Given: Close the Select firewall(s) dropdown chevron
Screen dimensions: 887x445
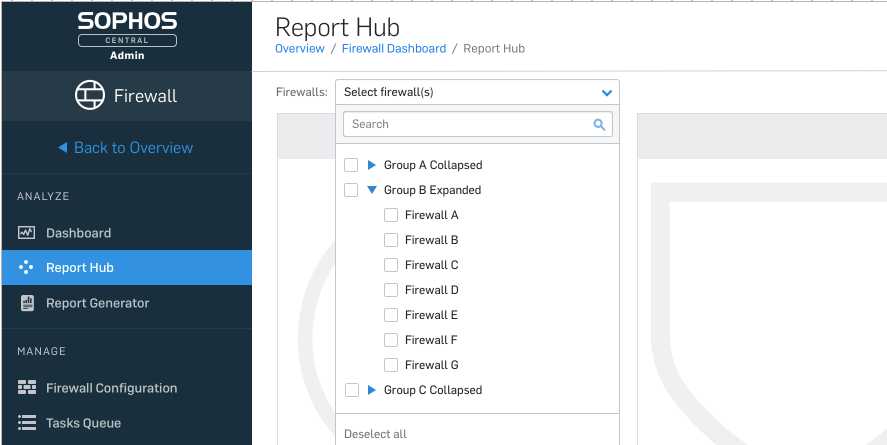Looking at the screenshot, I should [x=607, y=92].
